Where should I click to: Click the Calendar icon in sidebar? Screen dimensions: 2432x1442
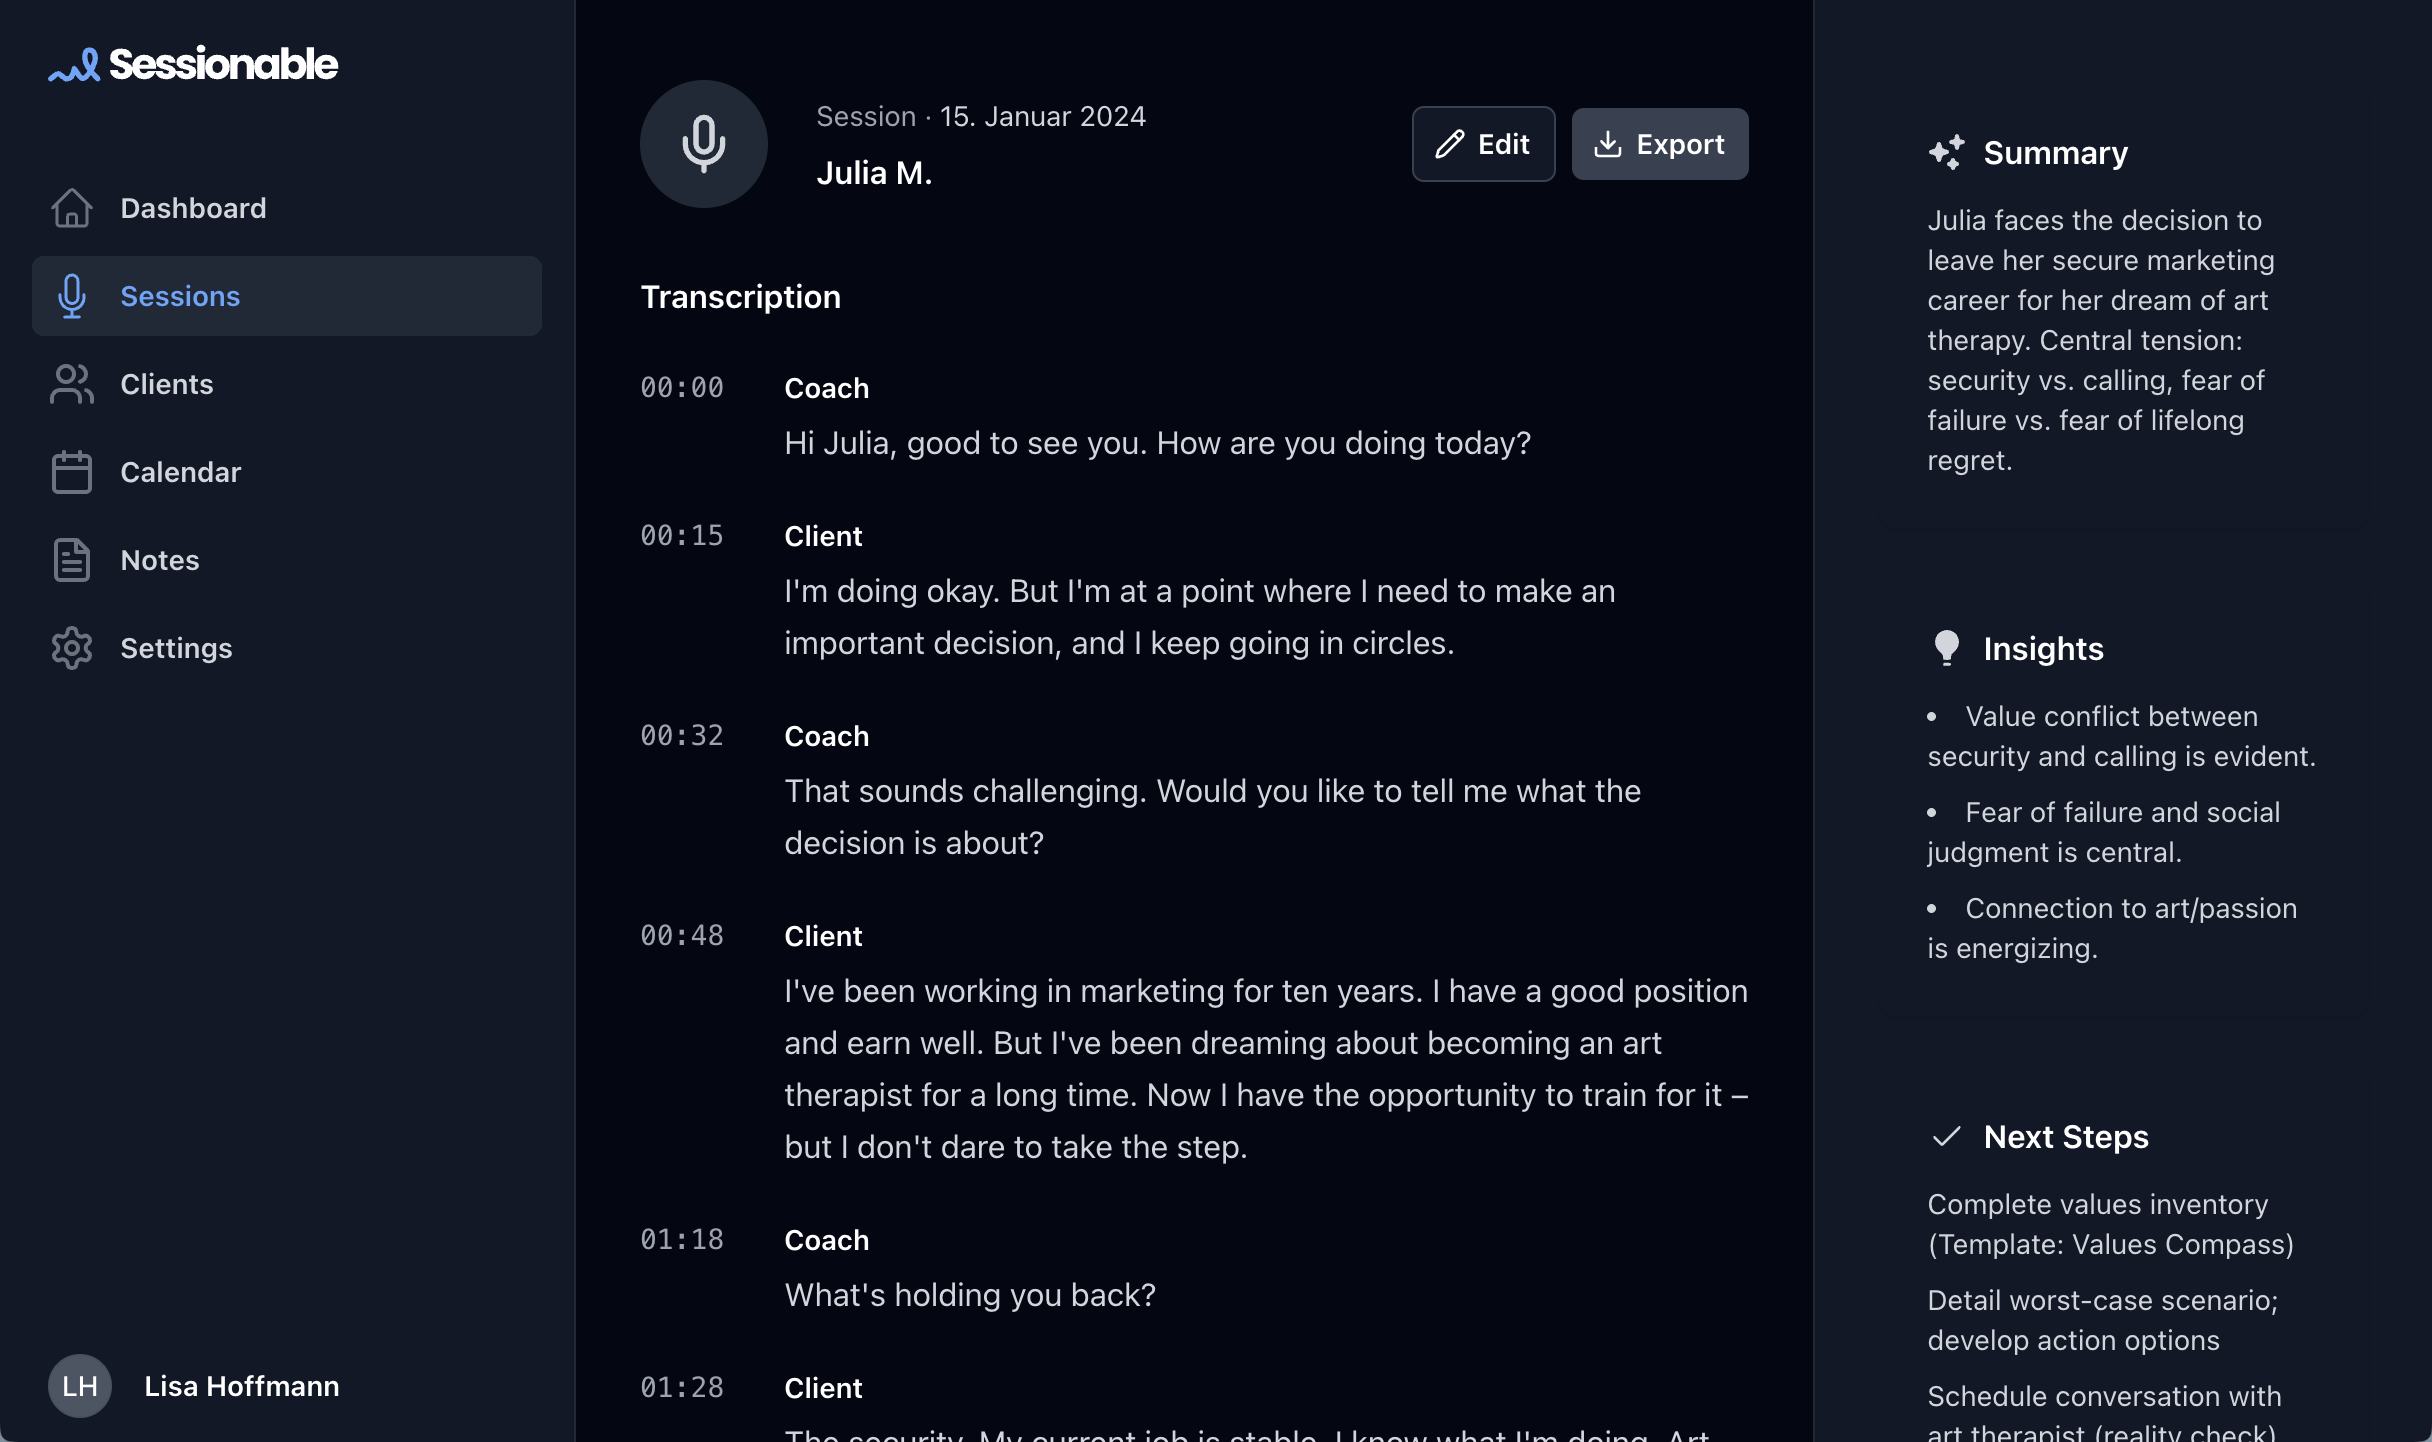72,472
